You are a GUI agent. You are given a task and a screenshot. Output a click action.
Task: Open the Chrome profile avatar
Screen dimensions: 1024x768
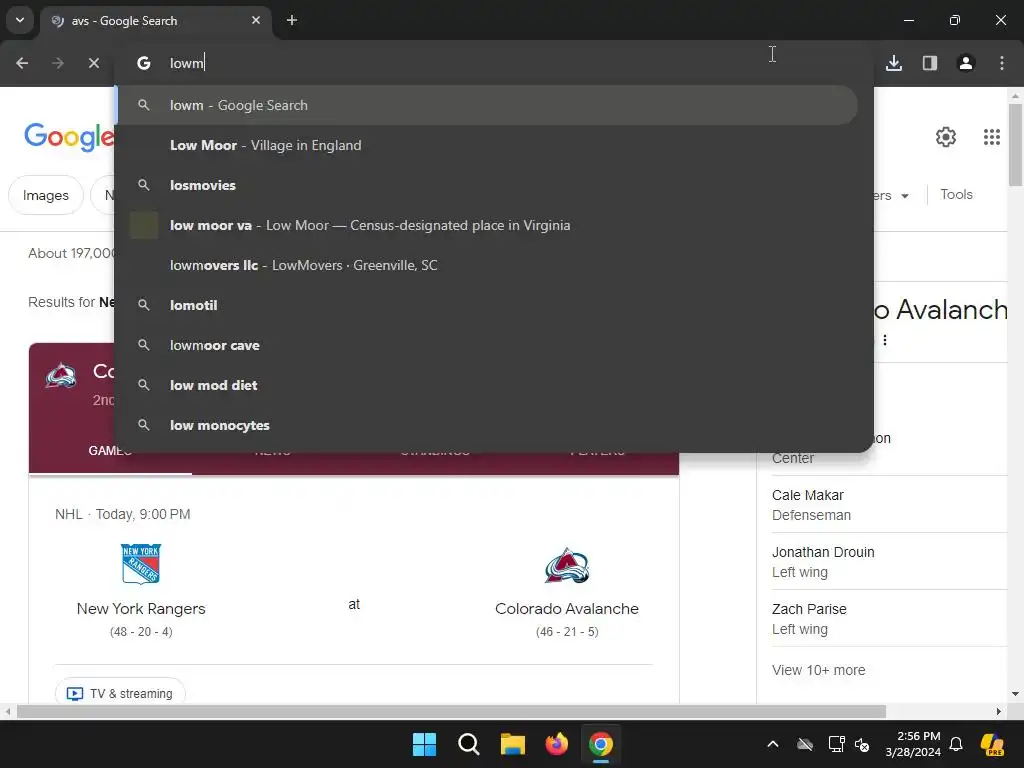click(x=966, y=63)
